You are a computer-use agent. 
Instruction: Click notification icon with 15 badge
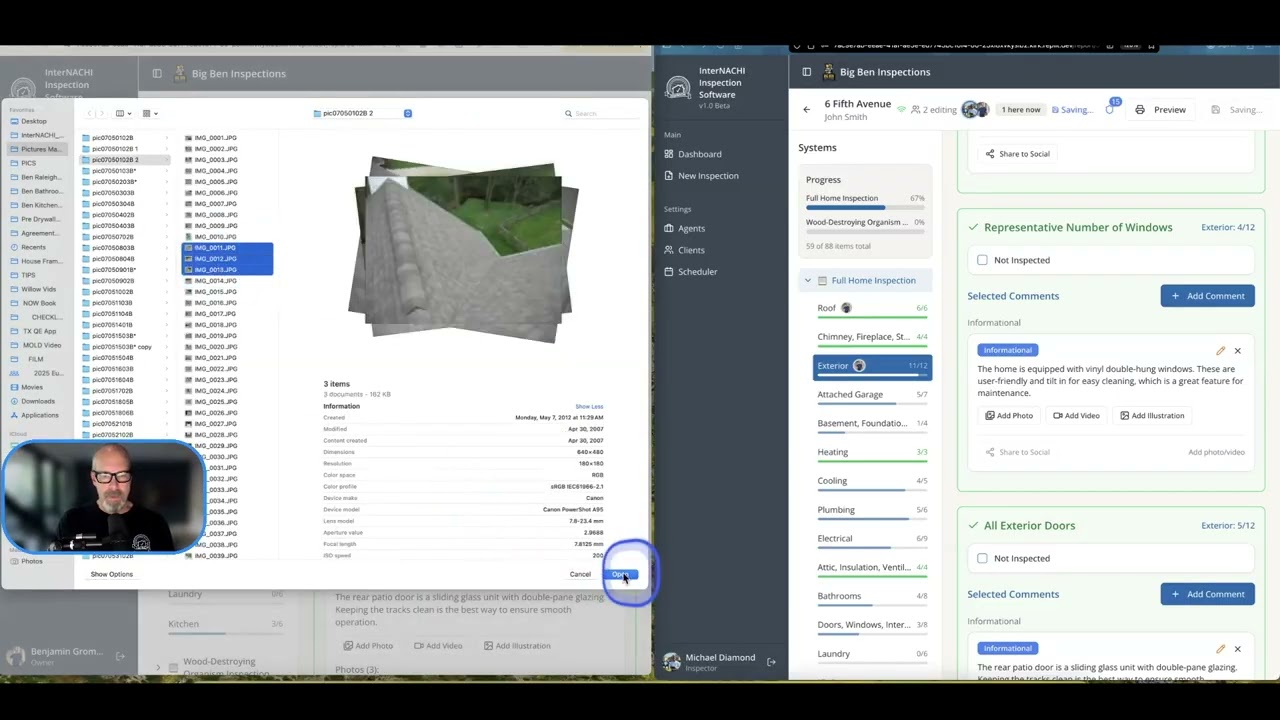(1110, 108)
